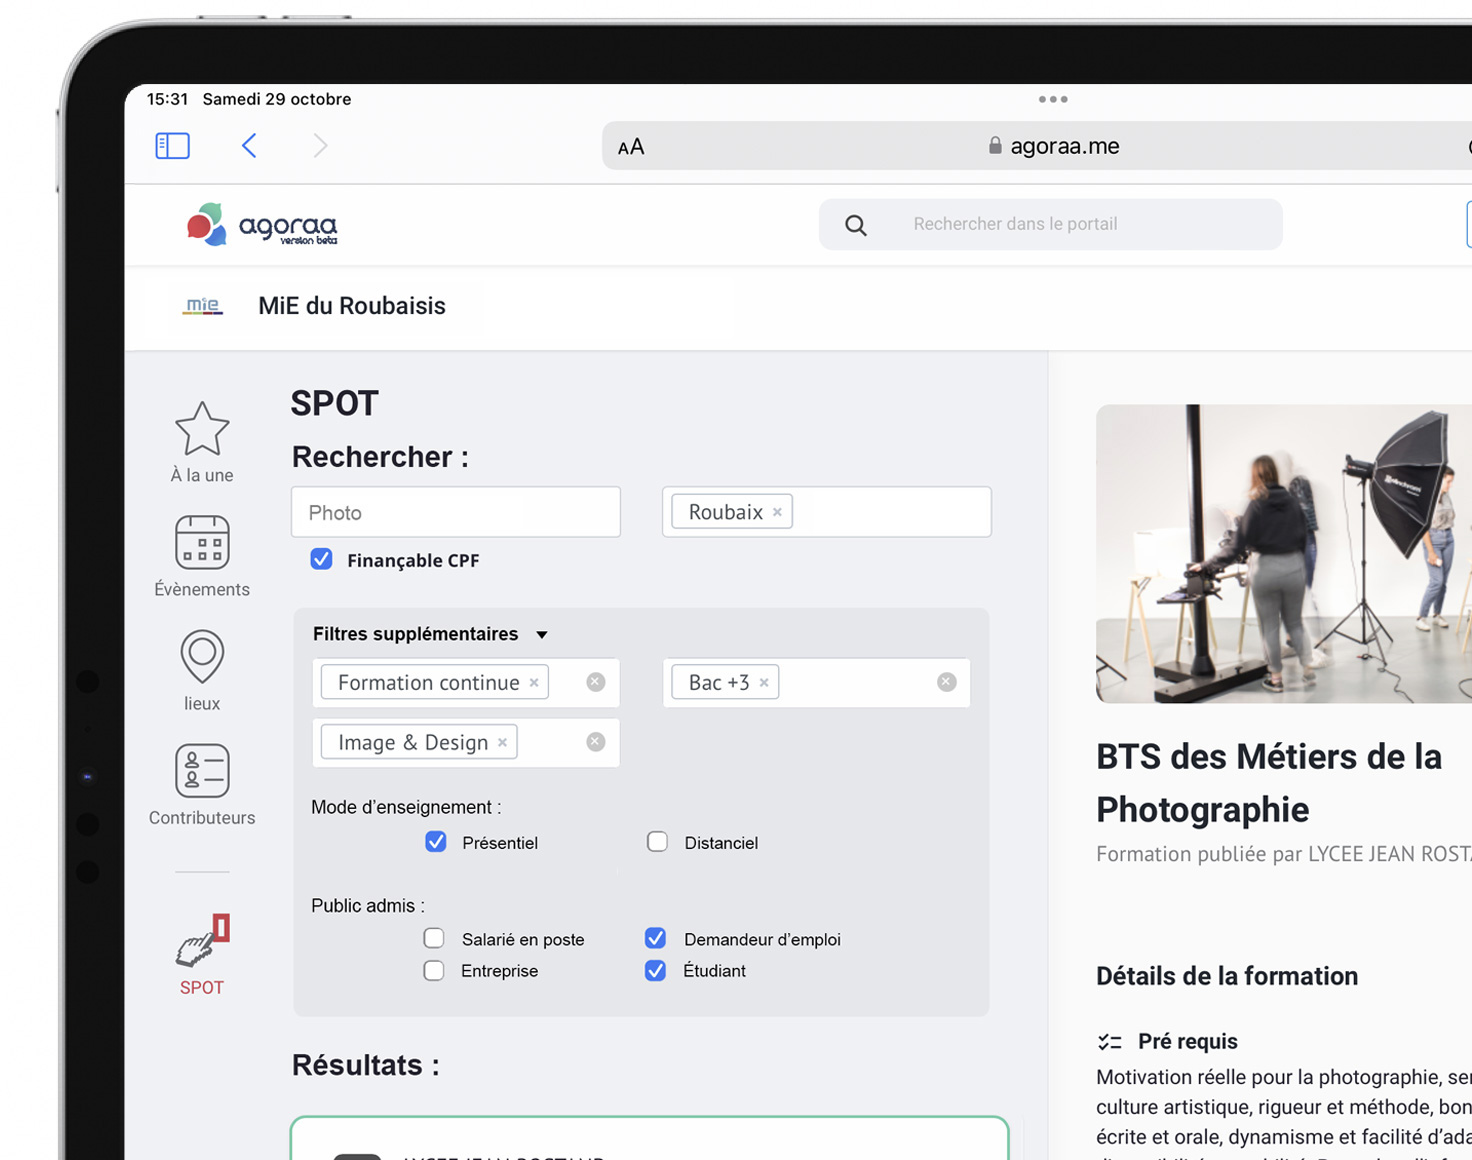The width and height of the screenshot is (1472, 1160).
Task: Open the Contributeurs profile card icon
Action: (x=202, y=770)
